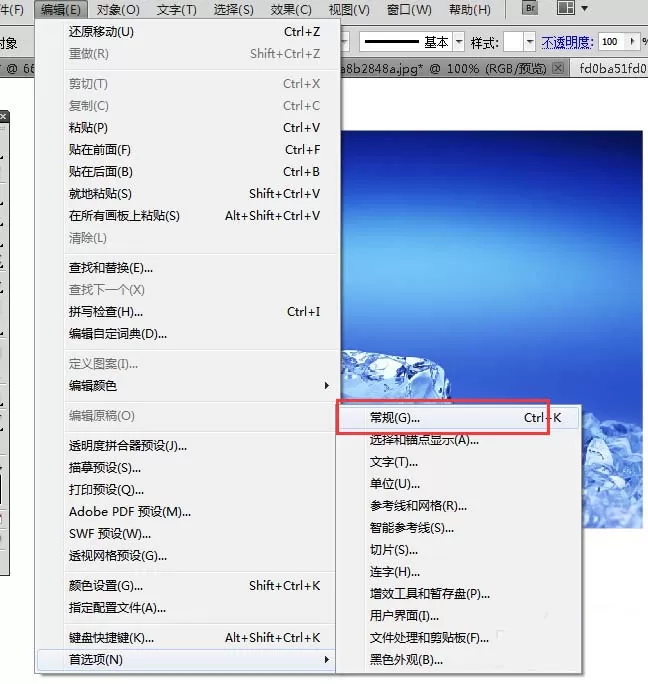Expand the 首选项(N) submenu
The height and width of the screenshot is (684, 648).
[x=186, y=660]
